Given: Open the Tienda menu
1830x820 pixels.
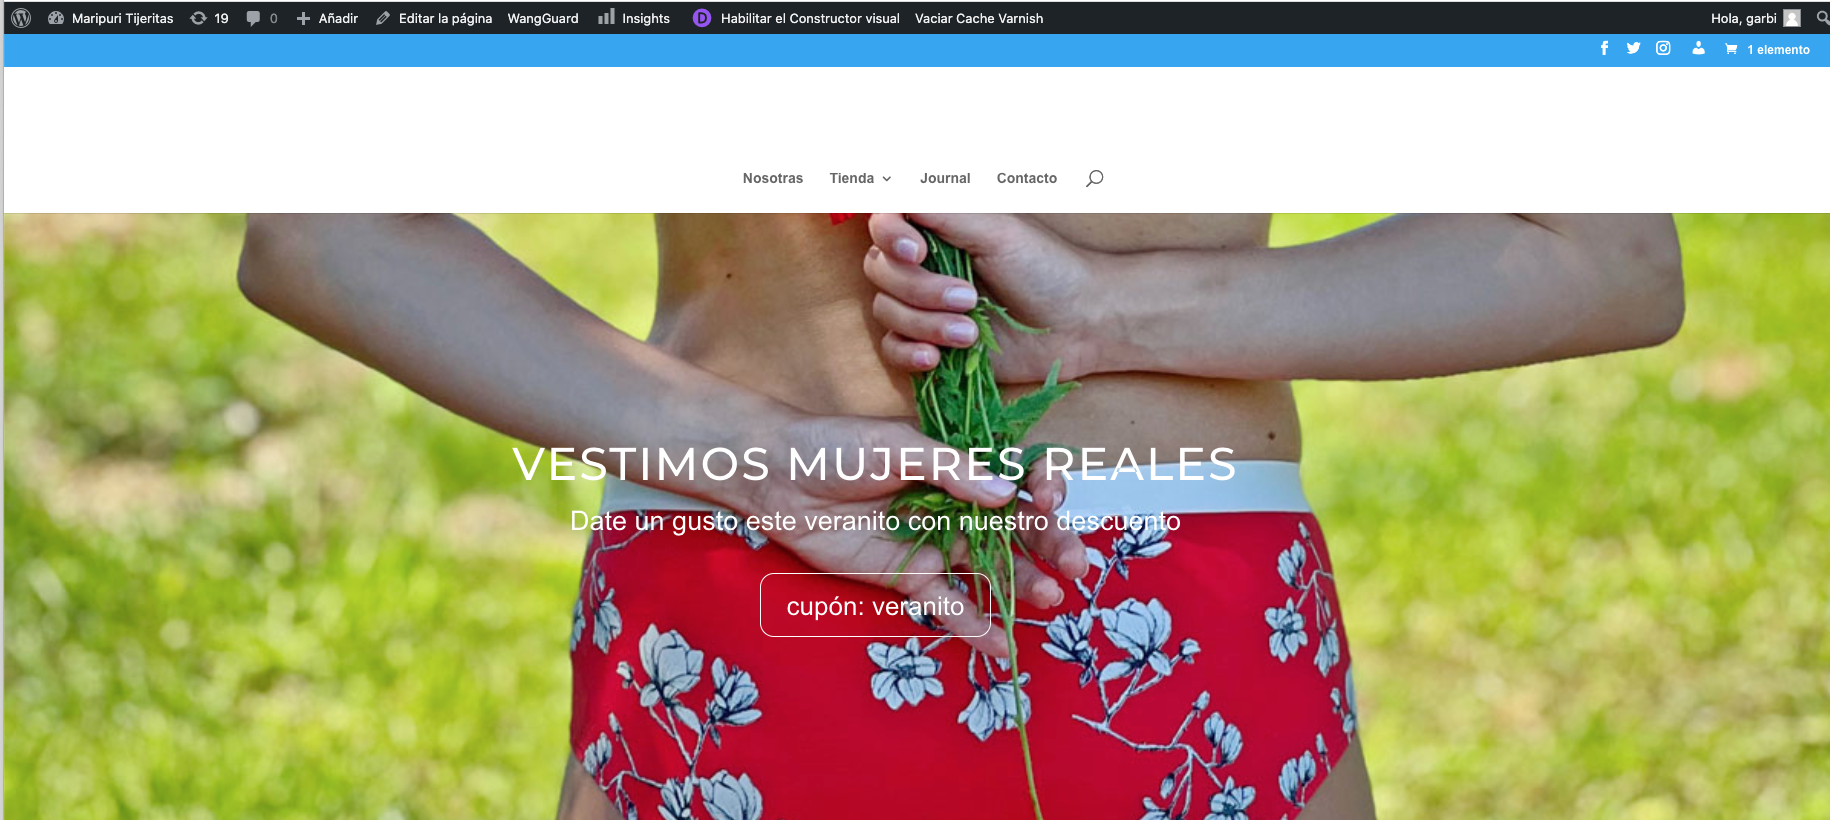Looking at the screenshot, I should pos(851,178).
